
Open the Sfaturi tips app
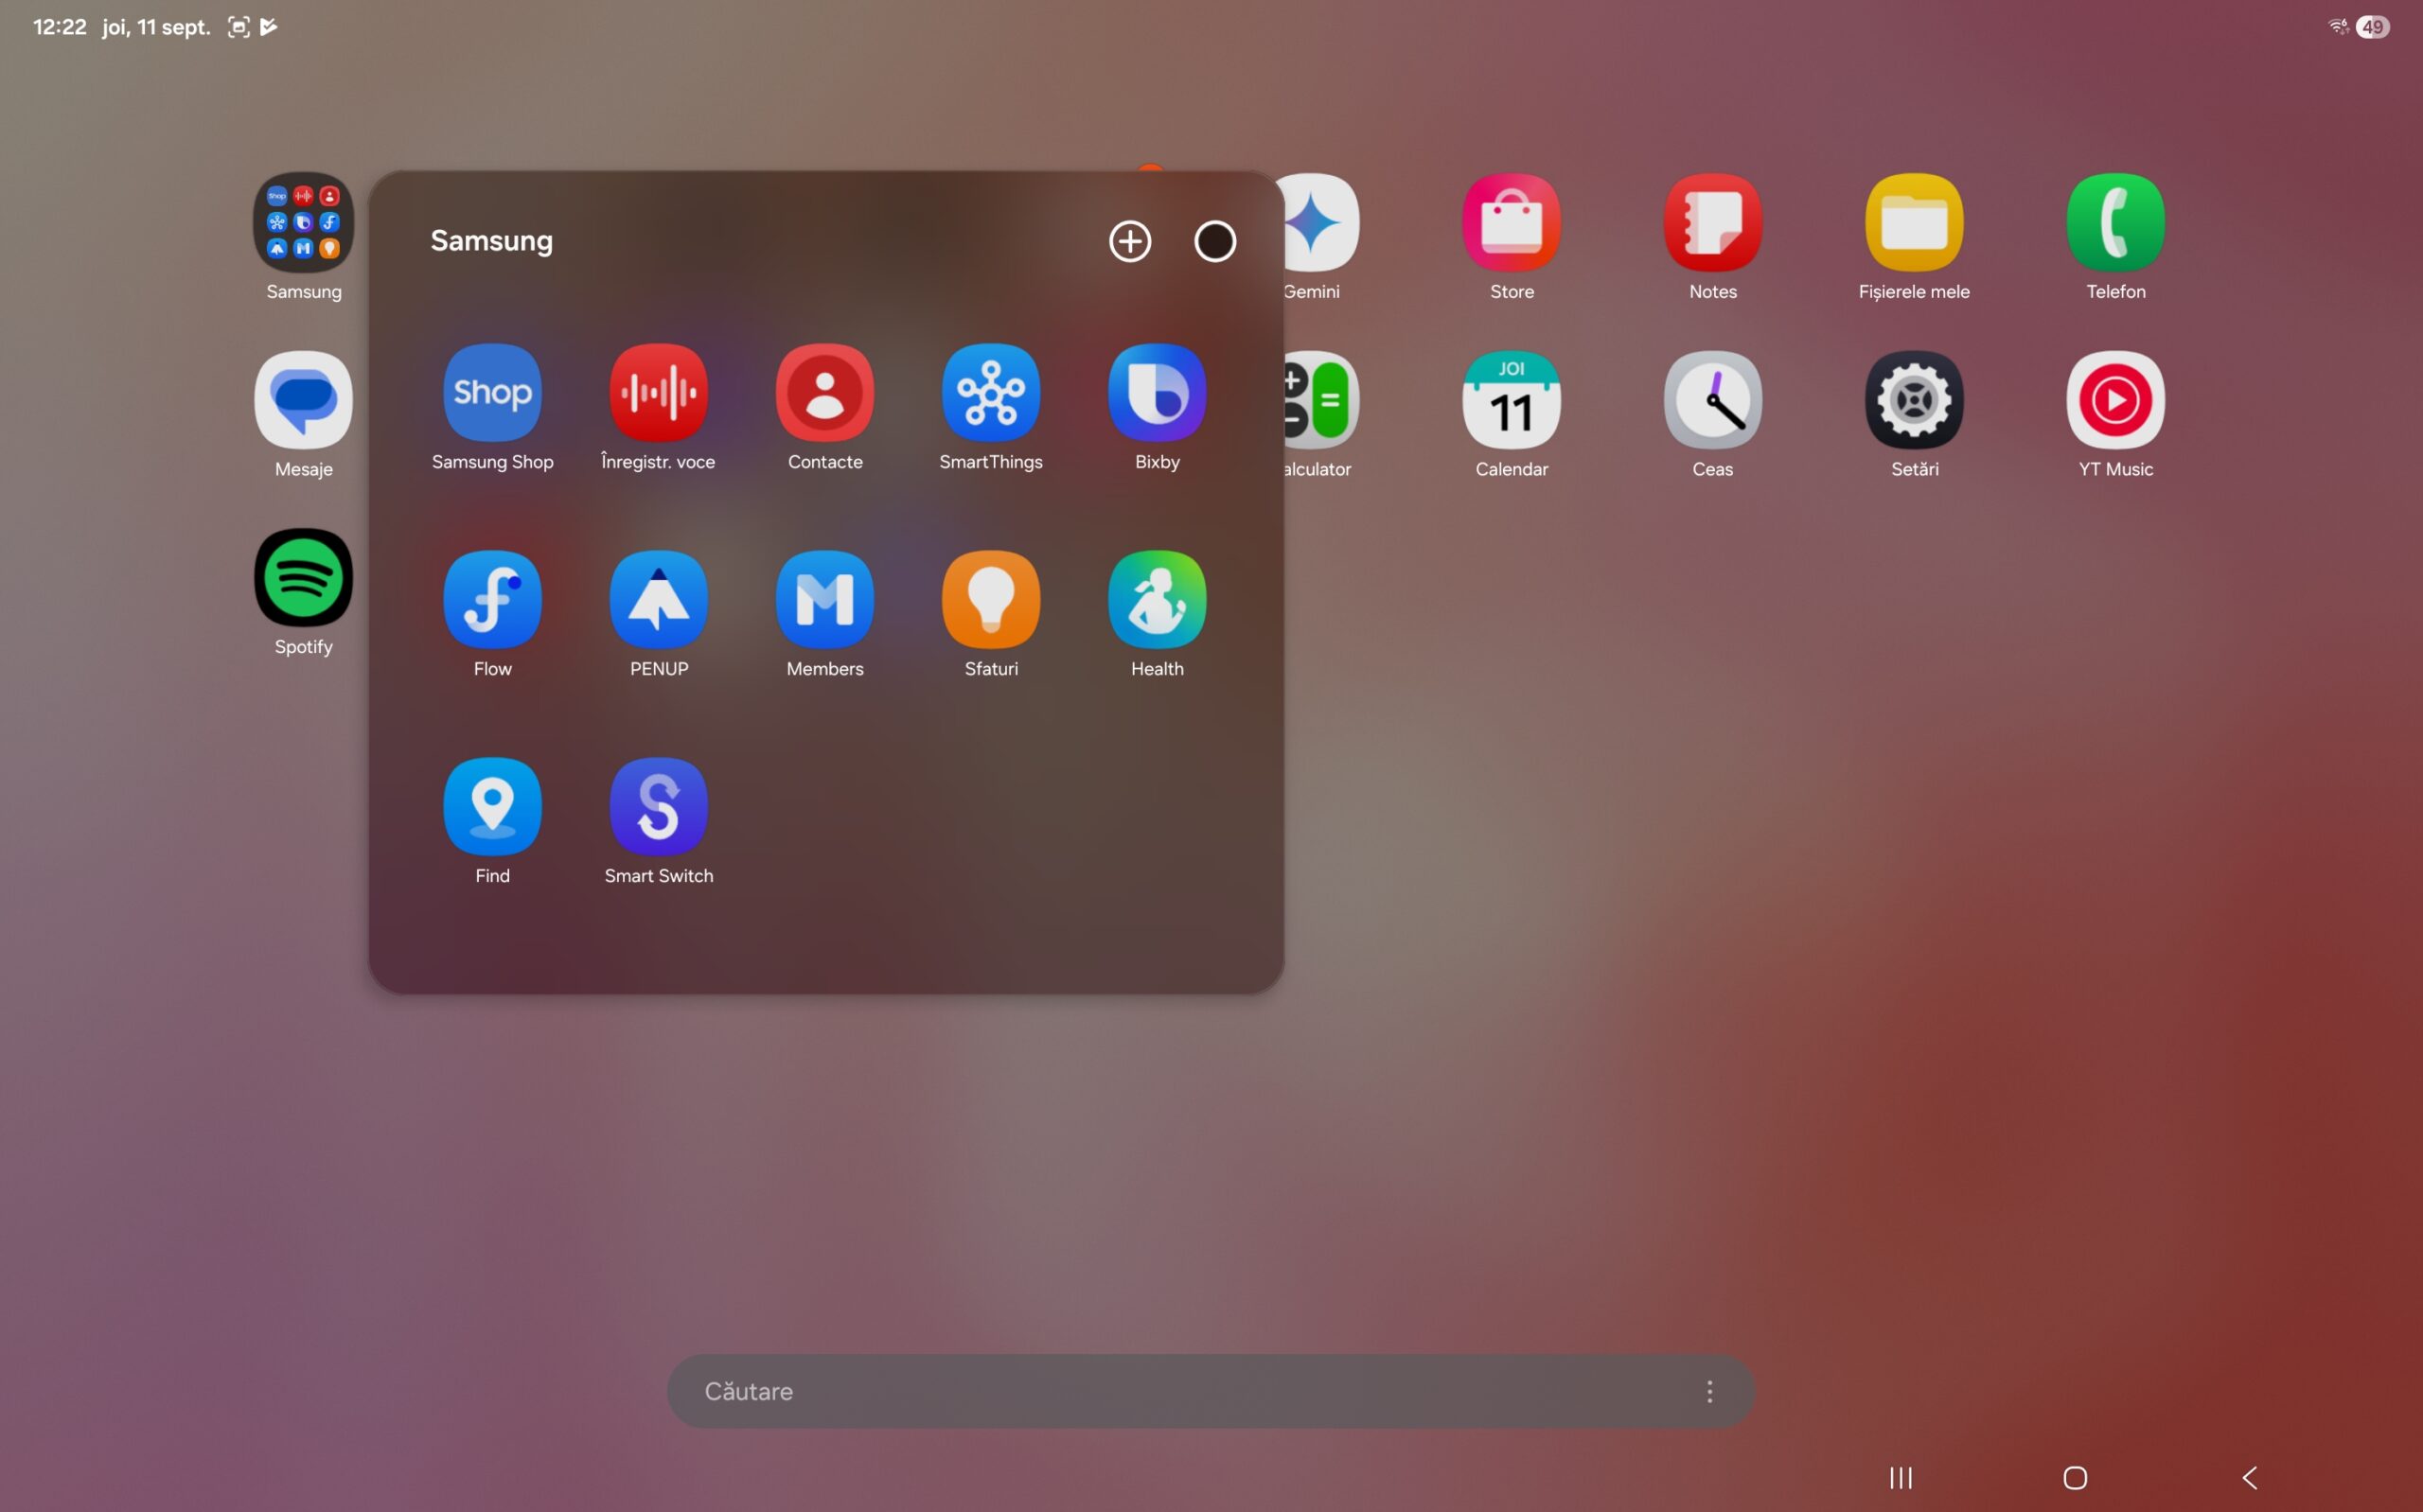point(990,600)
